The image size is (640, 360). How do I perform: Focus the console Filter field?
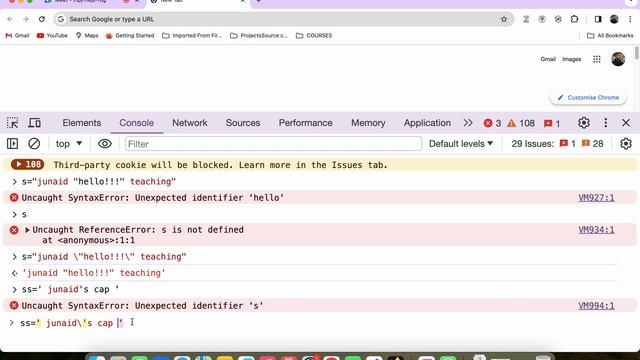(x=273, y=144)
